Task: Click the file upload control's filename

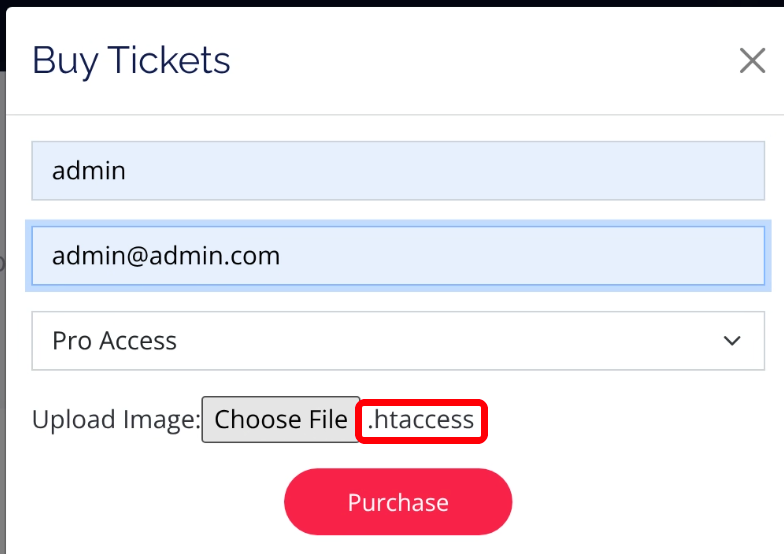Action: click(x=421, y=420)
